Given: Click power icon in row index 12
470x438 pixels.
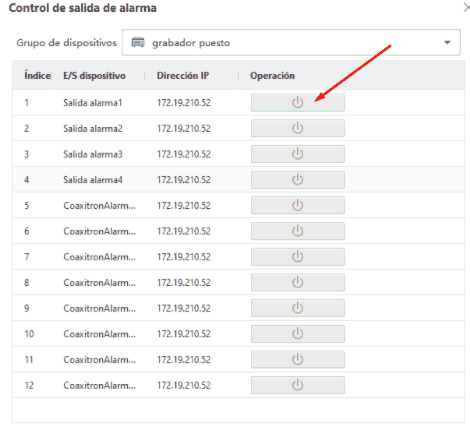Looking at the screenshot, I should (x=298, y=385).
